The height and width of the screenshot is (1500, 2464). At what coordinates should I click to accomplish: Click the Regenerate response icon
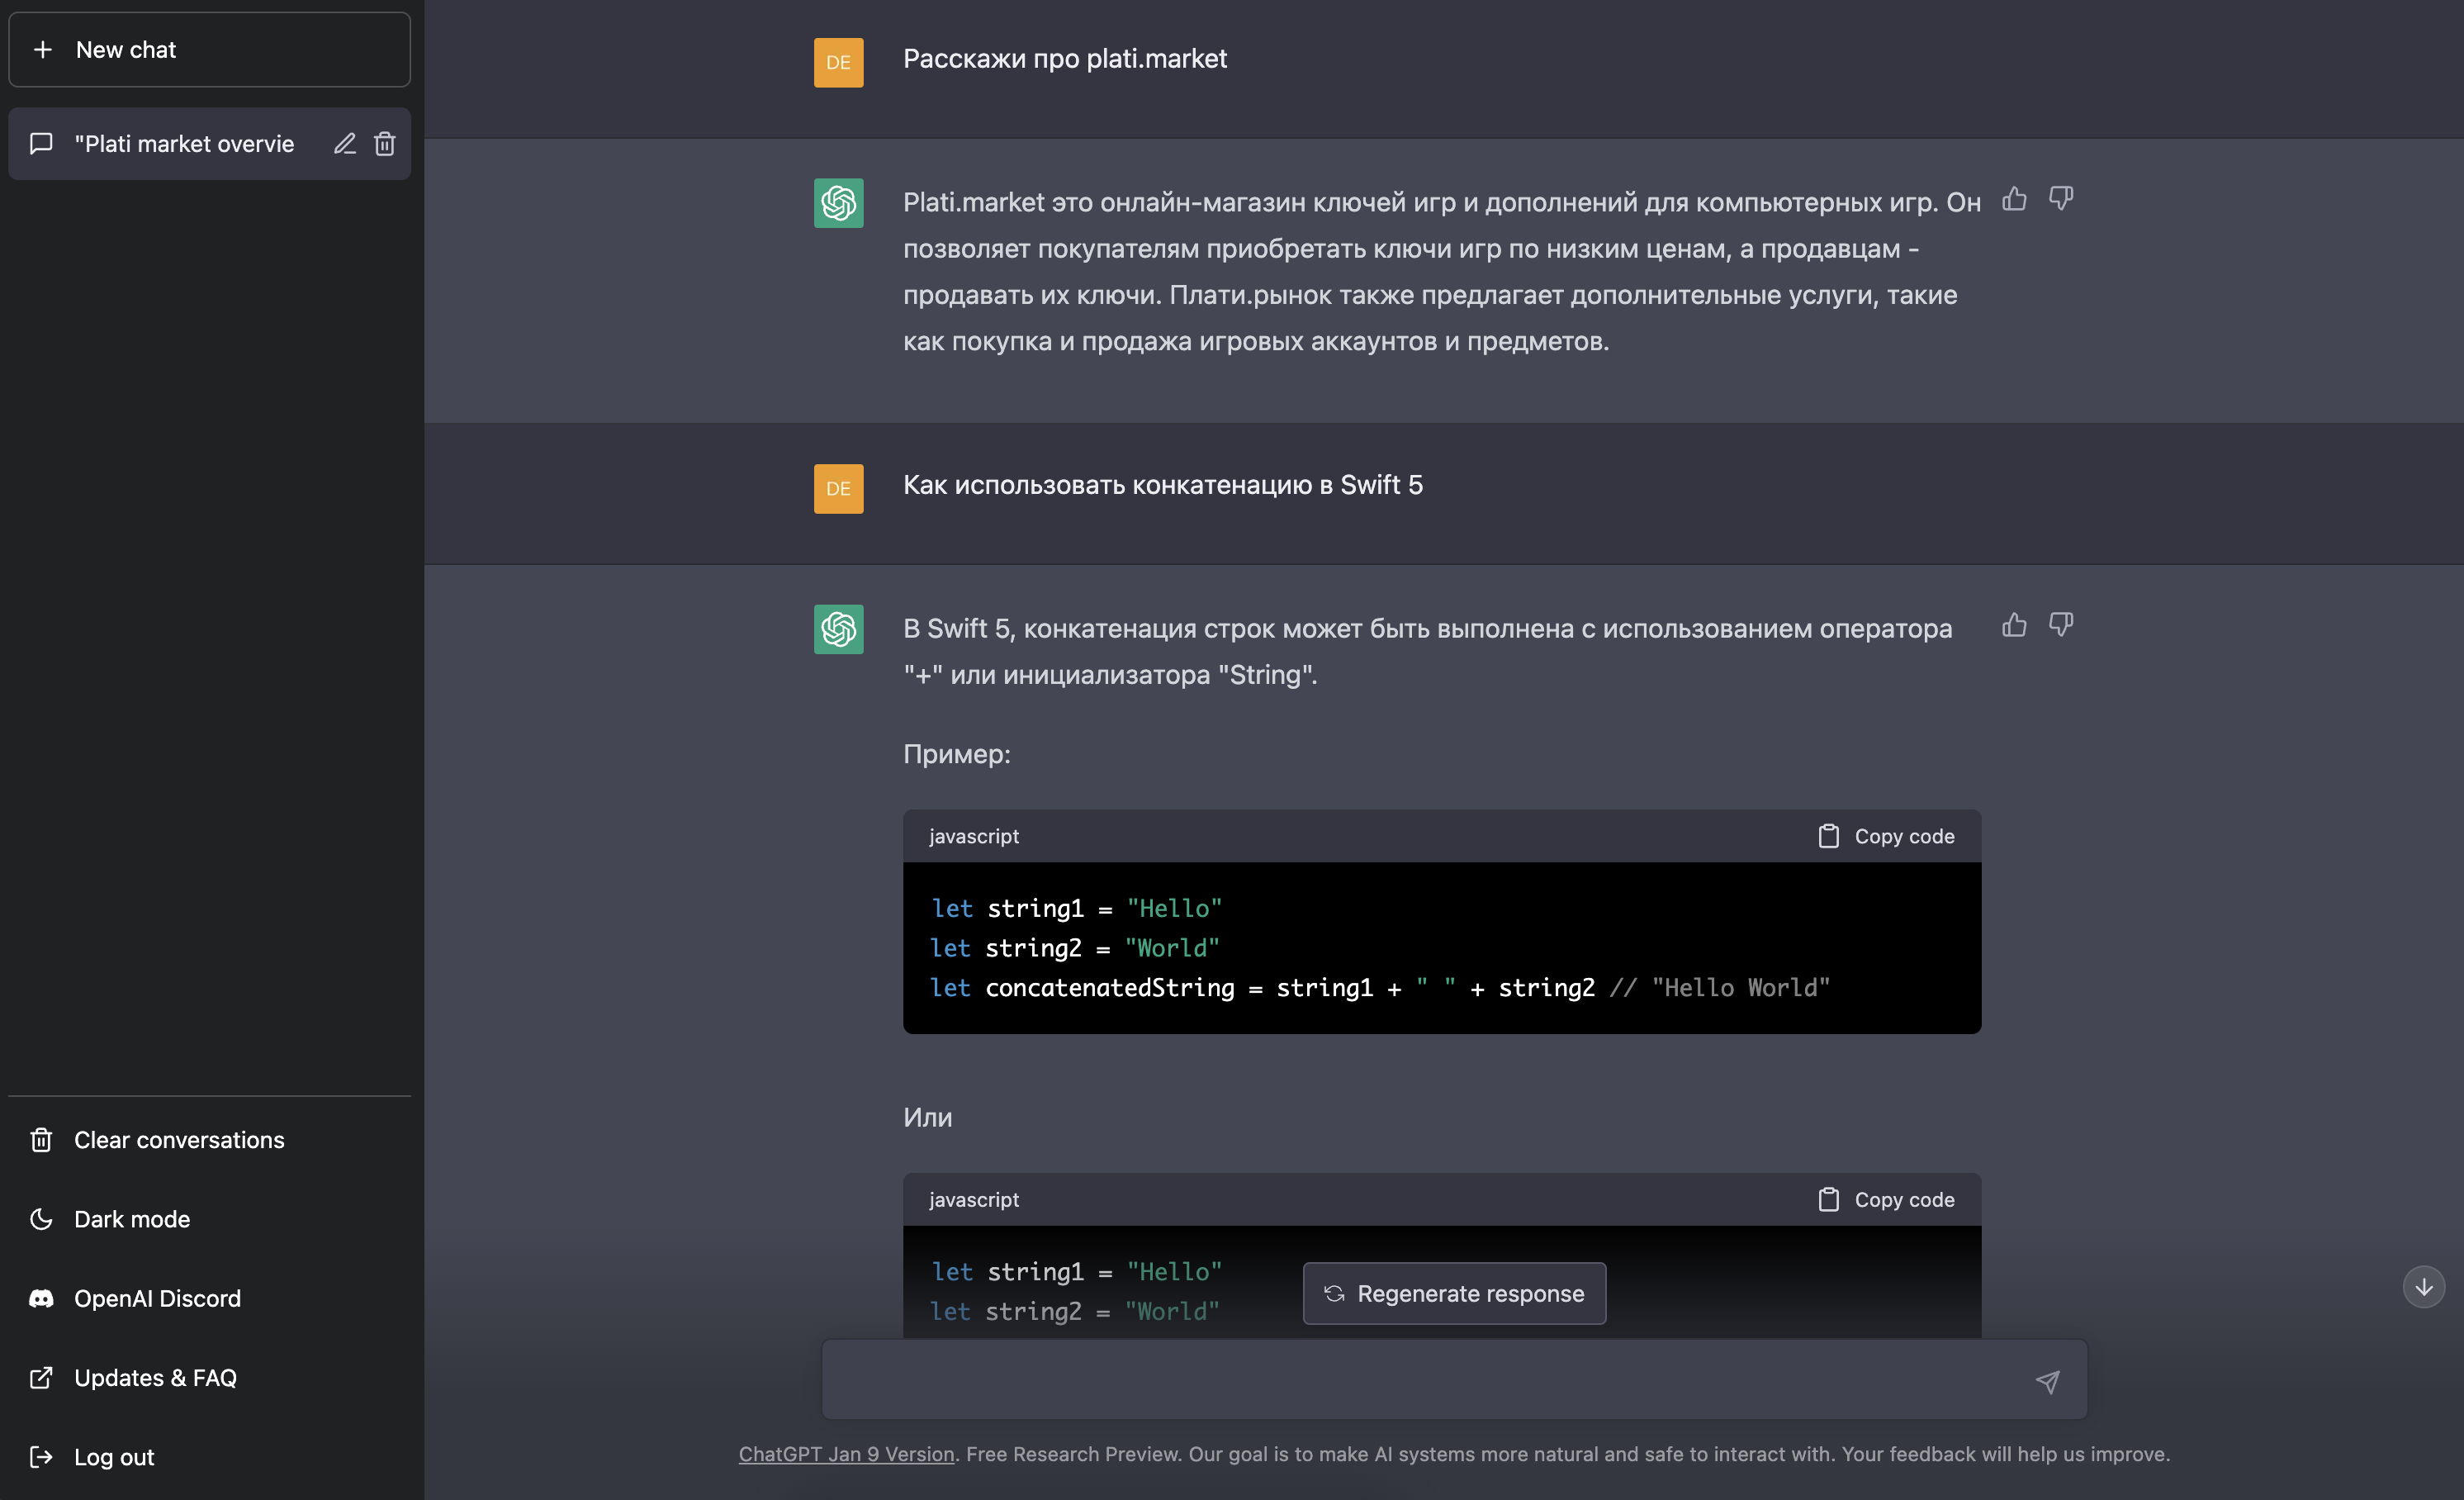(1332, 1292)
